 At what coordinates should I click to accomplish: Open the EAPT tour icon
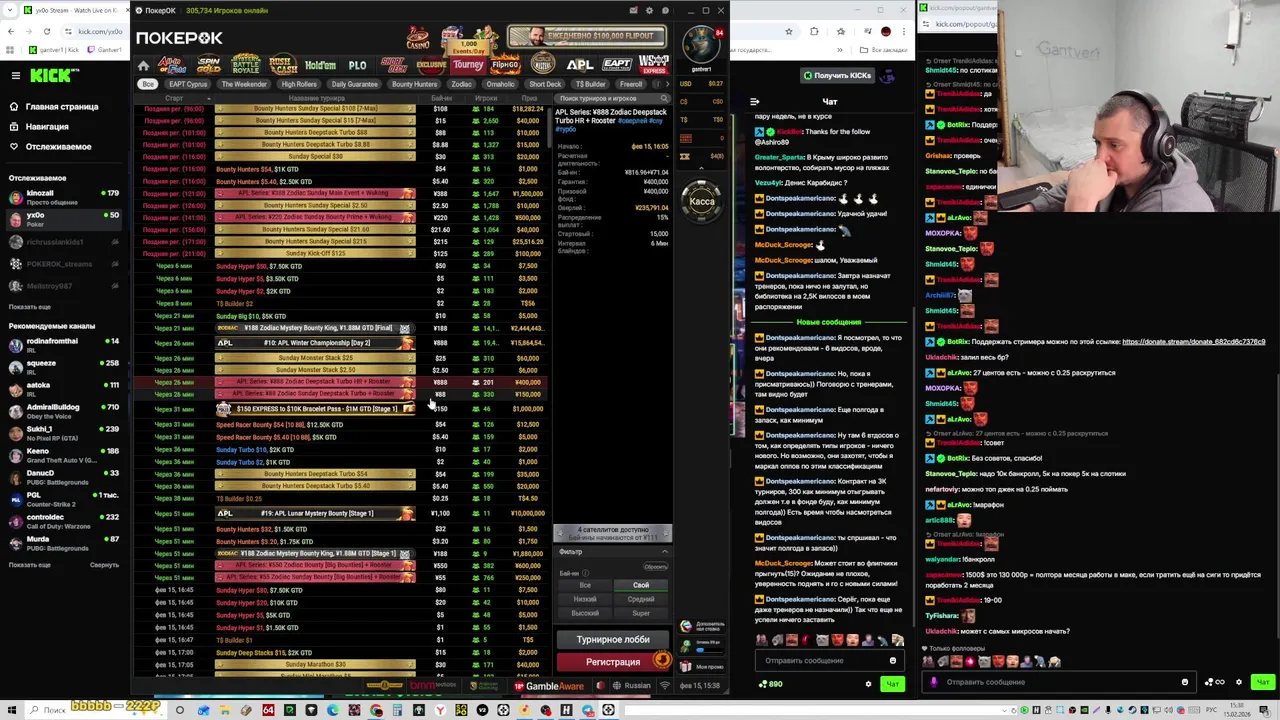click(617, 65)
